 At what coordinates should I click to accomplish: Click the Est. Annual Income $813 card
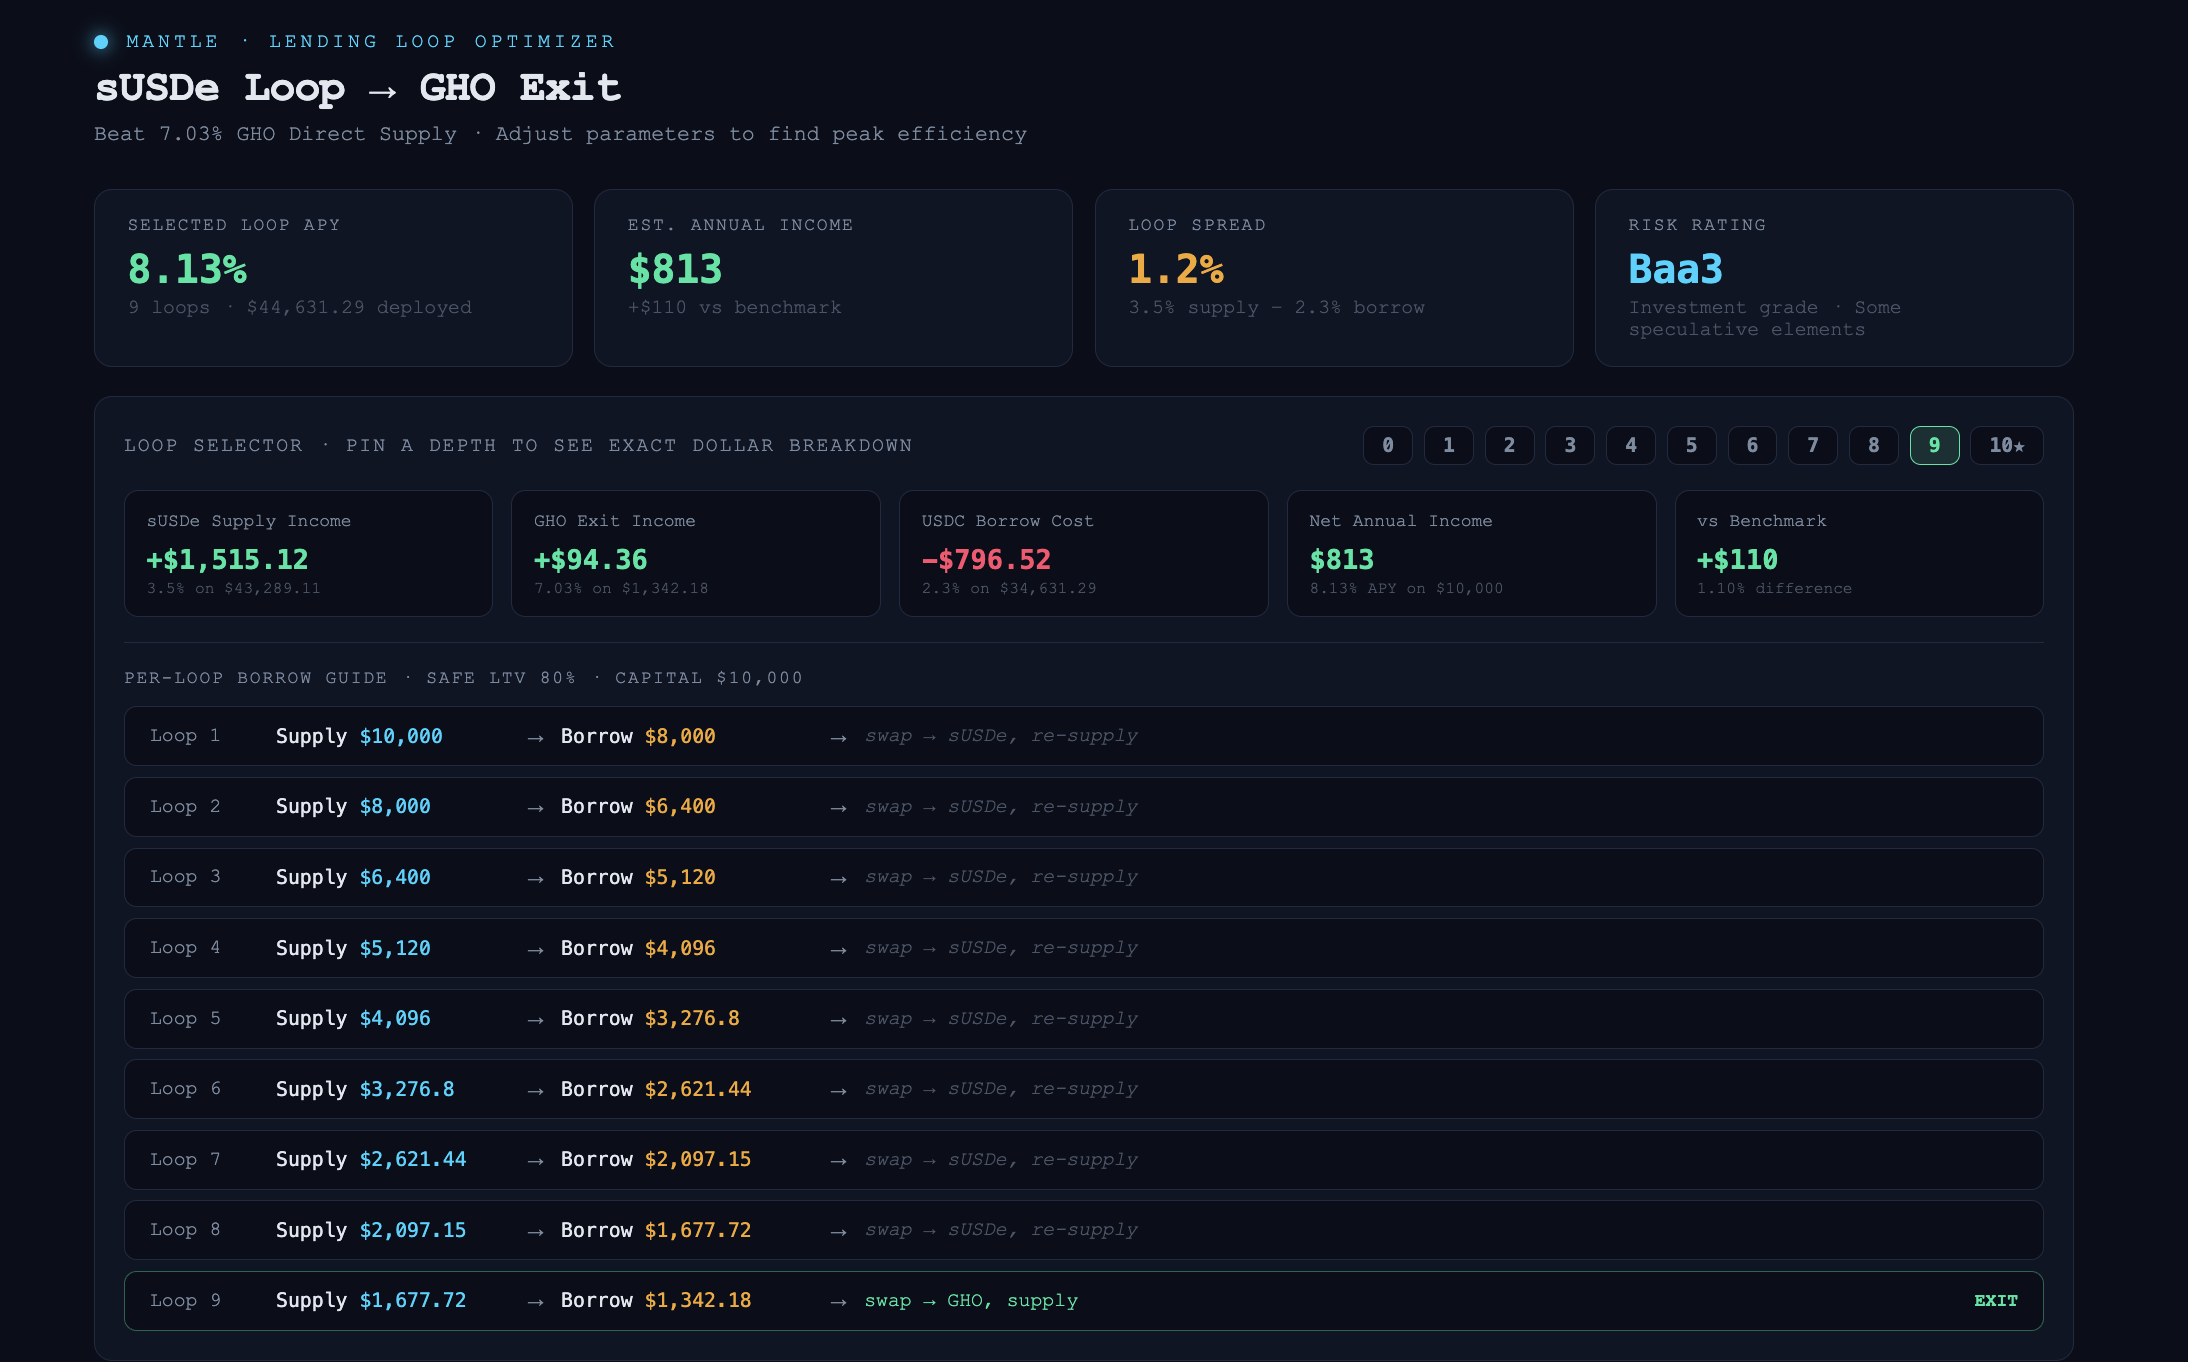[833, 278]
